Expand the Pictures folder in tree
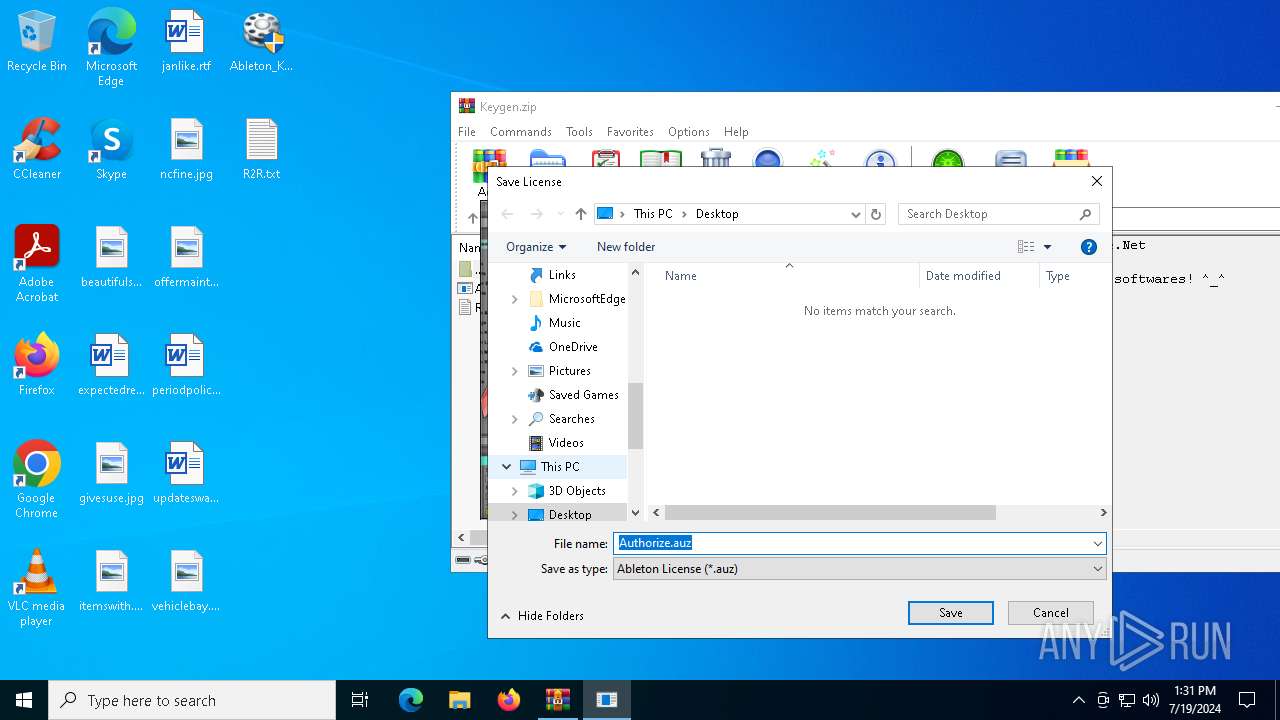This screenshot has height=720, width=1280. click(515, 371)
